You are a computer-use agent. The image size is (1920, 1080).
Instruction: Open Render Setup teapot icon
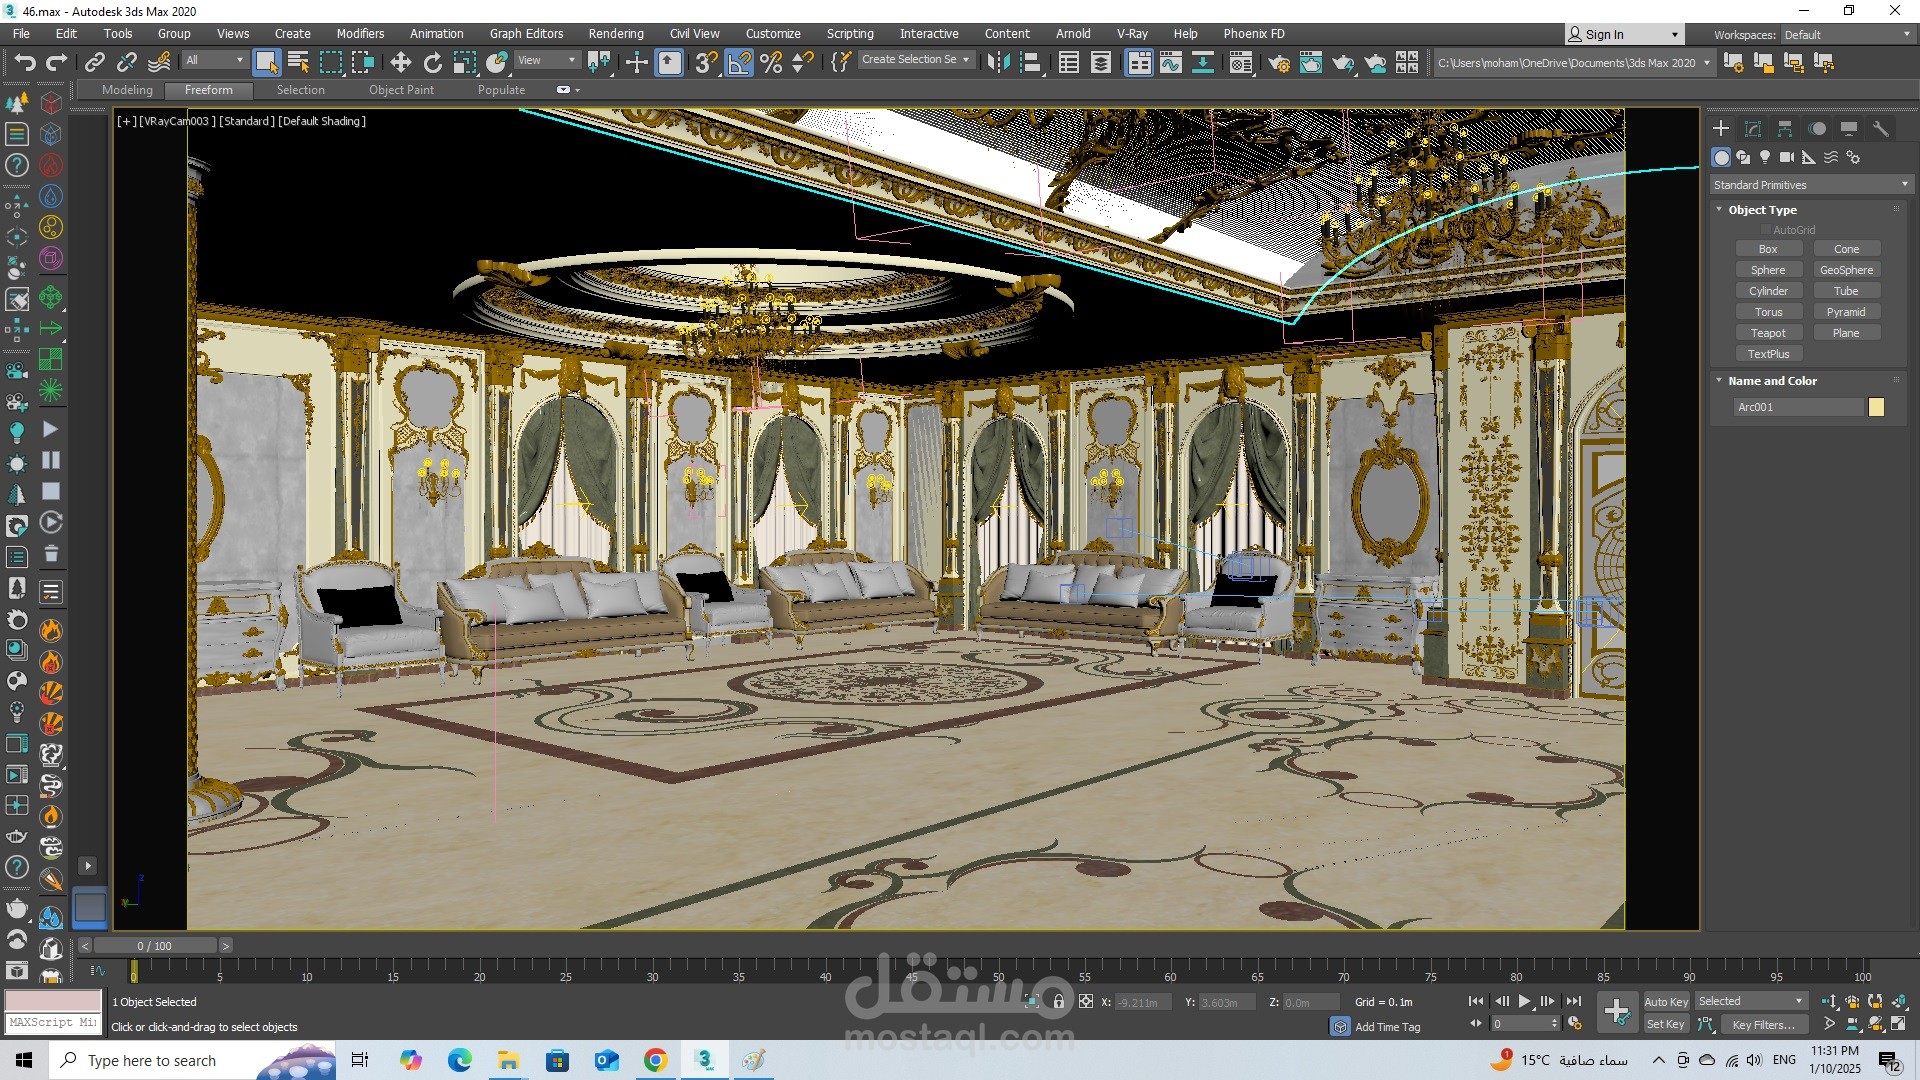tap(1278, 63)
